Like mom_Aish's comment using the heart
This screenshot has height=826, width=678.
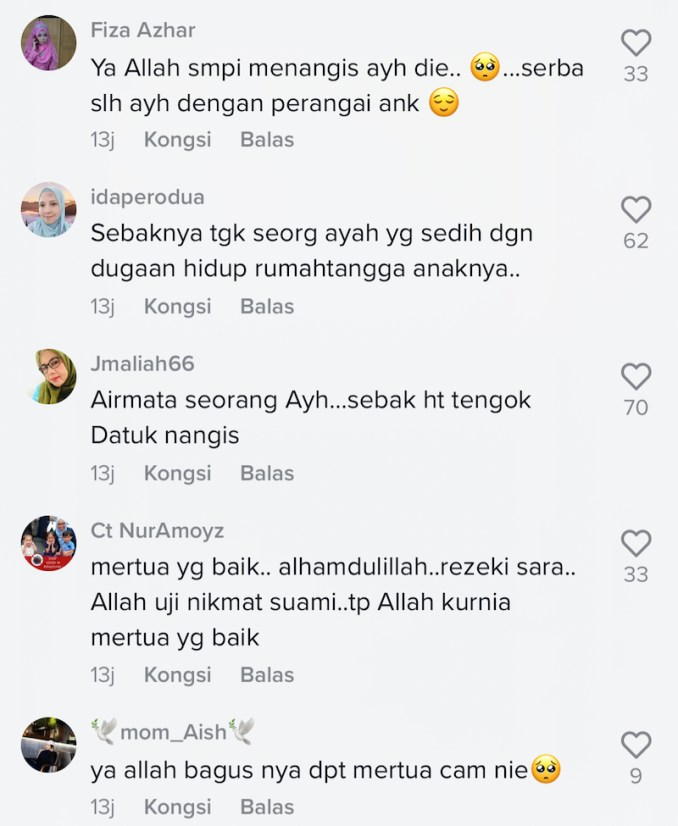tap(636, 744)
